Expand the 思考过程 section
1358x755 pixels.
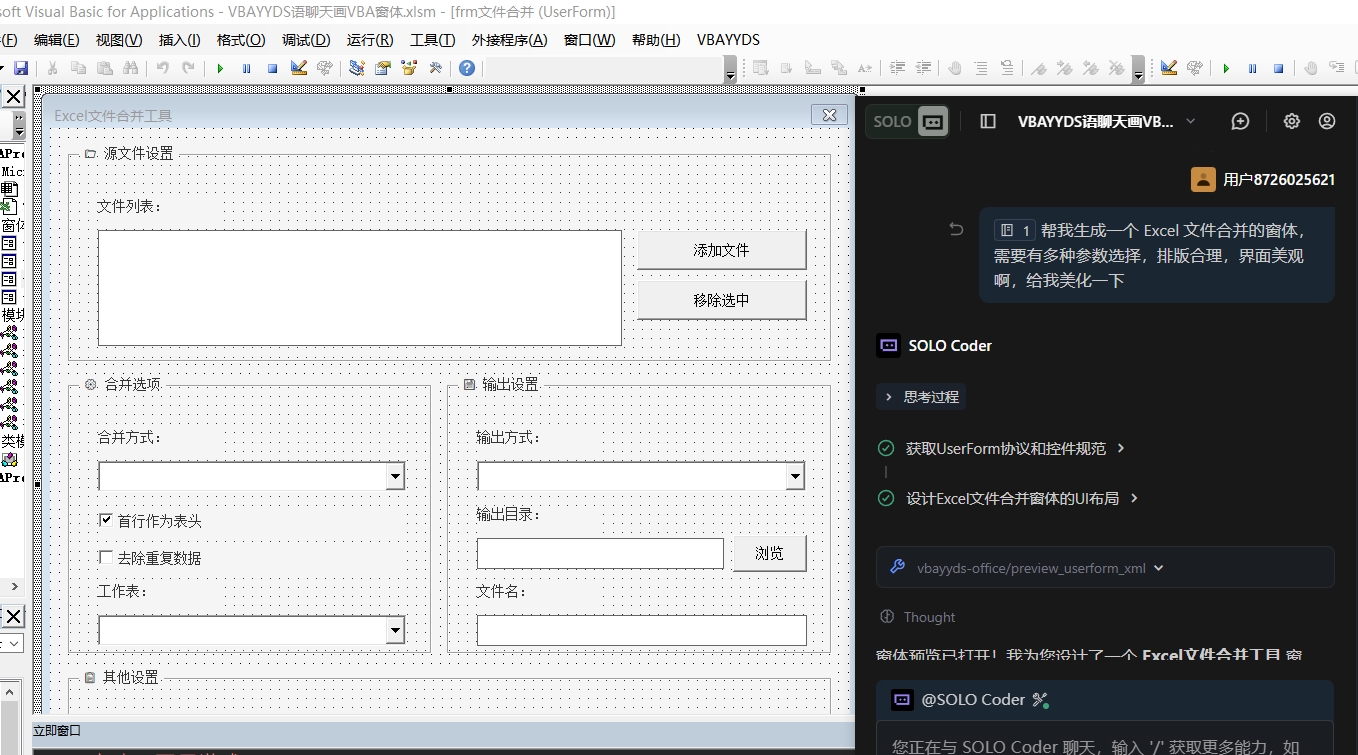click(920, 396)
